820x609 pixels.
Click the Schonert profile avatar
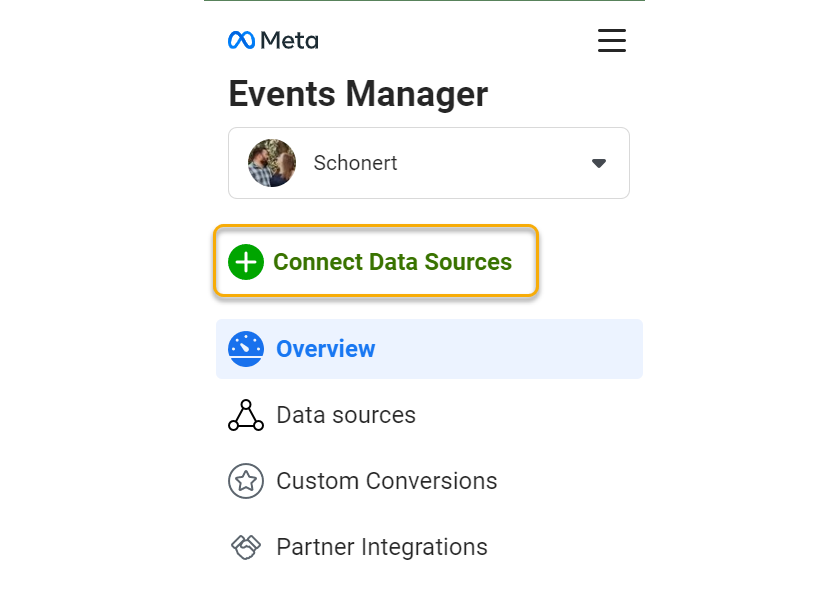272,163
